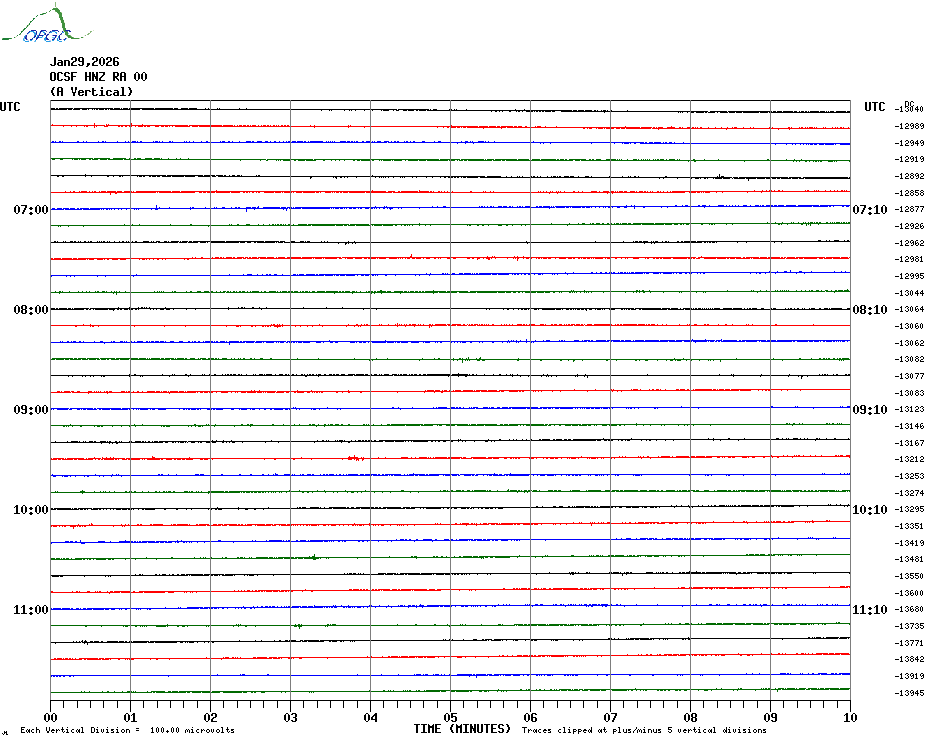
Task: Click the DC offset value -12858
Action: click(x=909, y=193)
